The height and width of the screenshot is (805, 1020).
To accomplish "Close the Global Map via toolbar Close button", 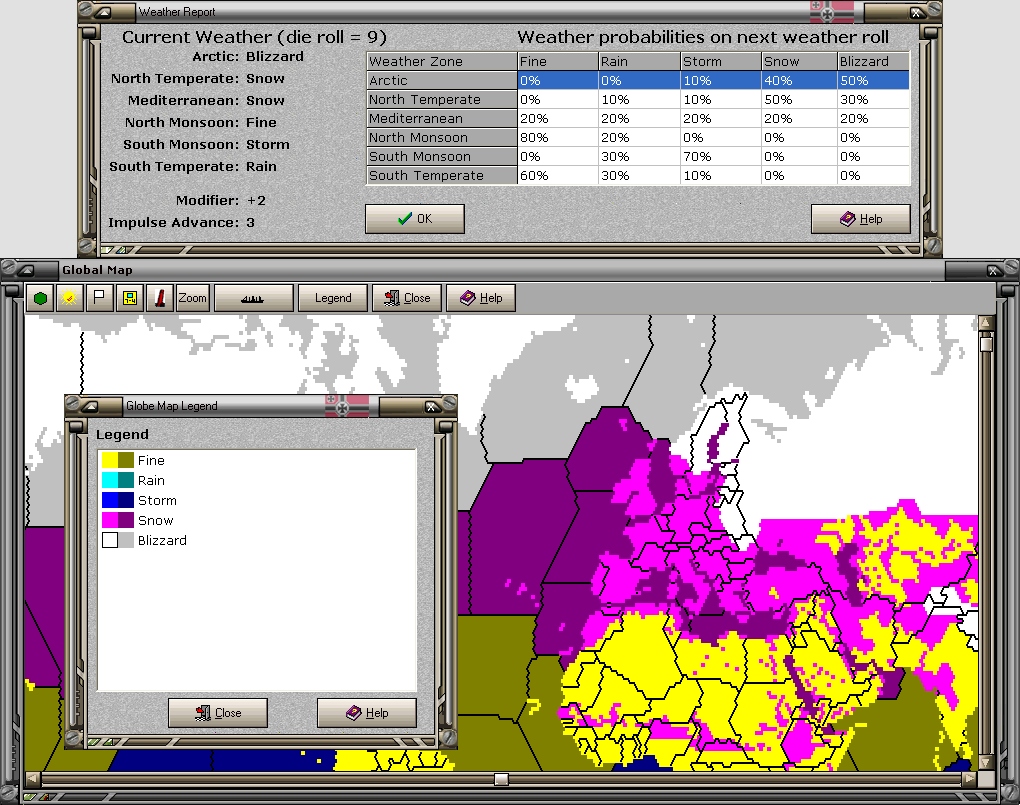I will 407,298.
